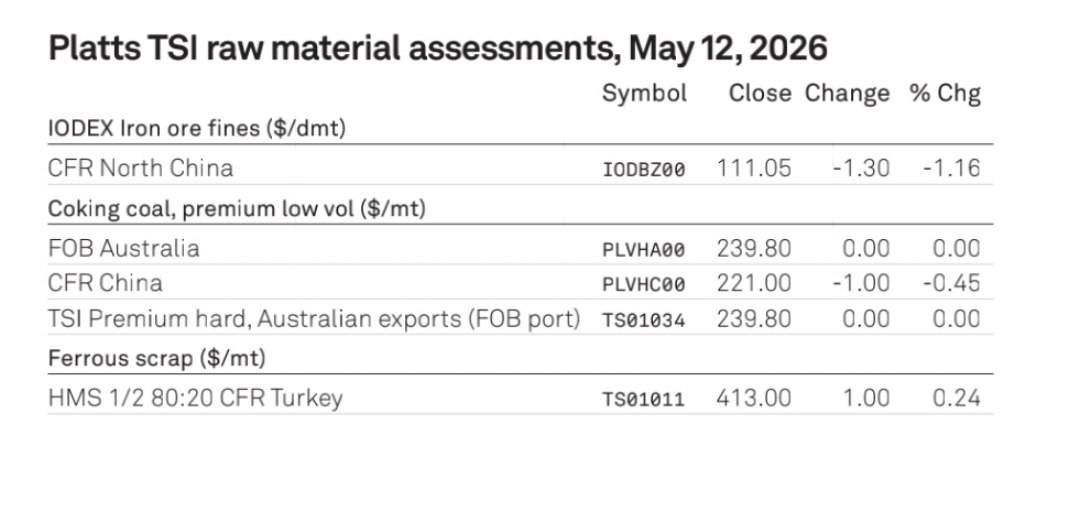Select the HMS 1/2 80:20 CFR Turkey row
The image size is (1080, 524).
click(521, 398)
